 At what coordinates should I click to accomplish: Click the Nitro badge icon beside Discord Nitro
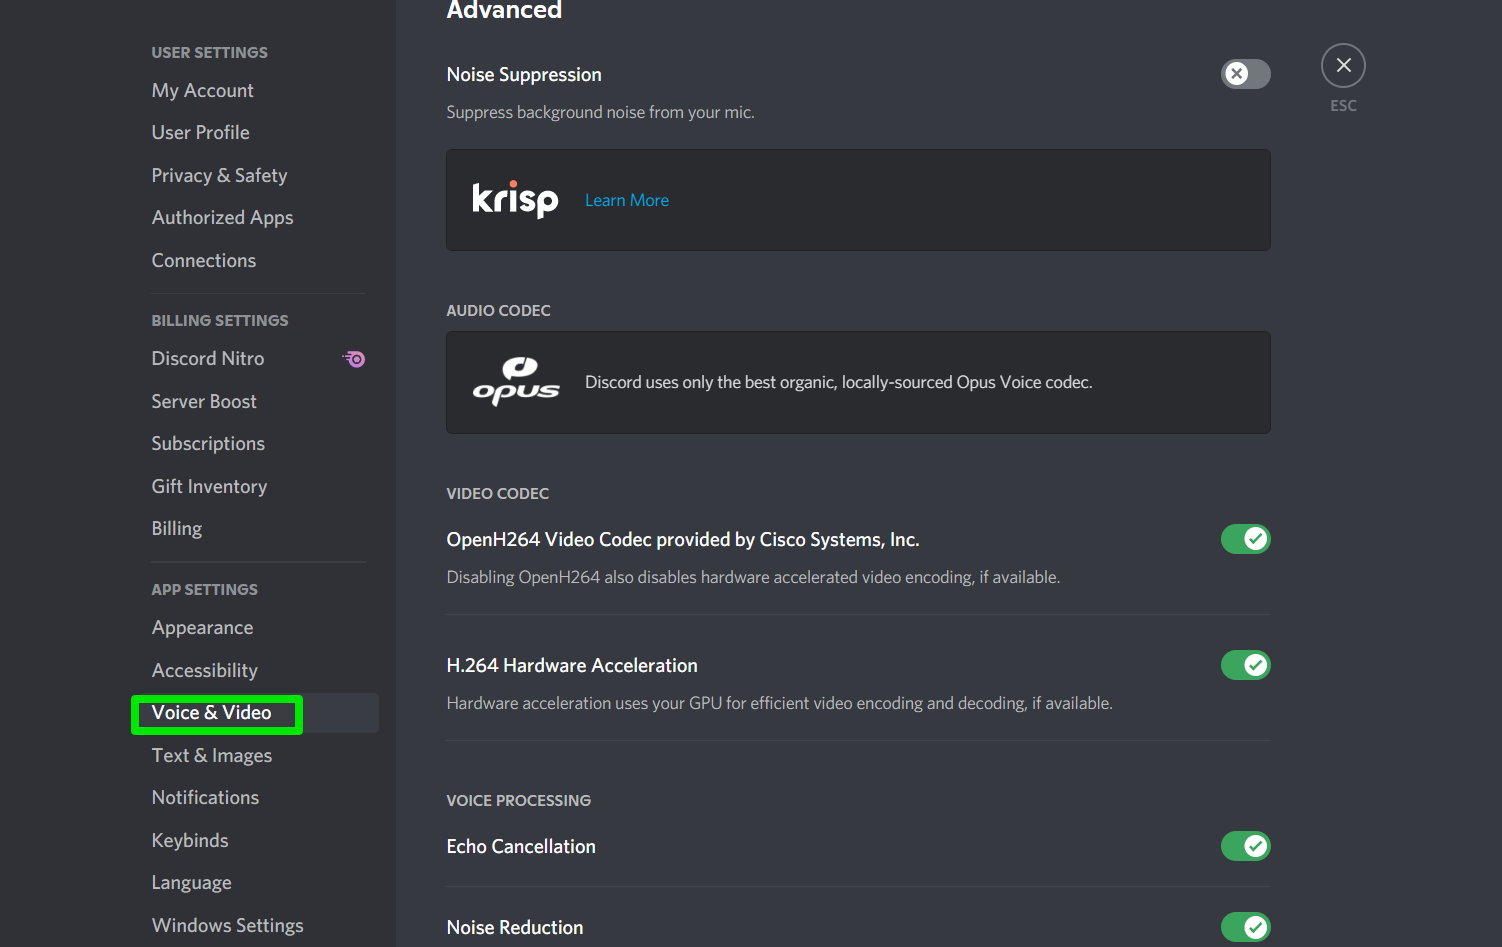354,359
